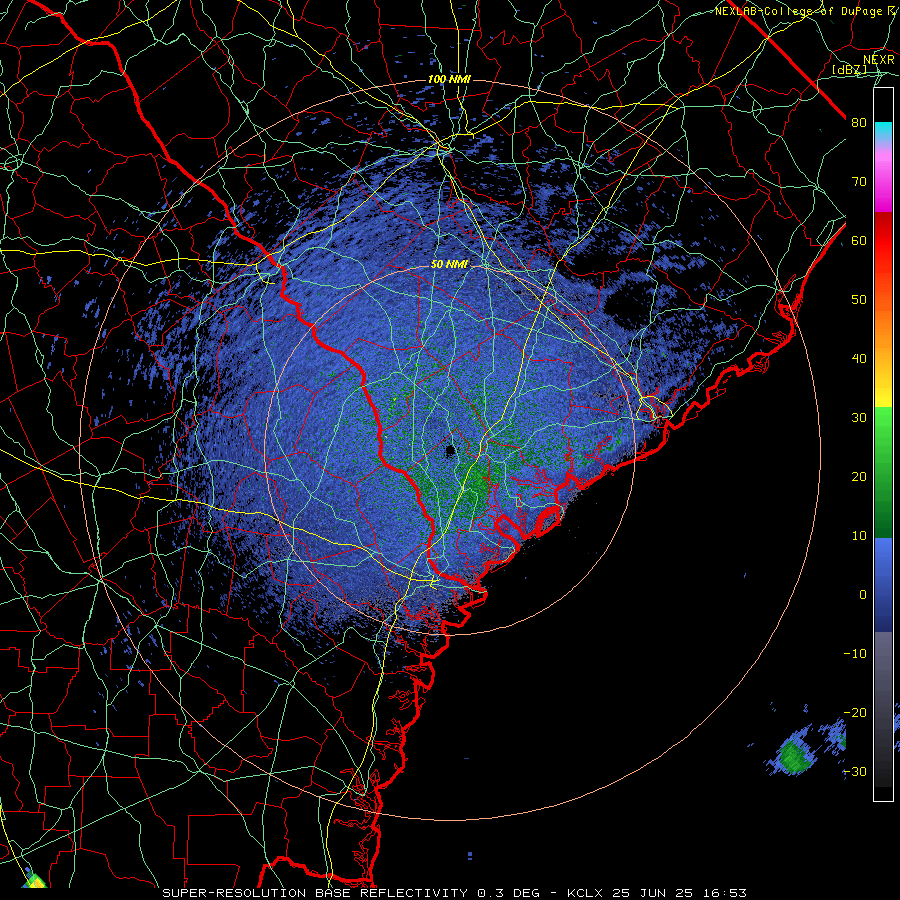Click the "KCLX" station identifier in the caption
The width and height of the screenshot is (900, 900).
click(x=585, y=893)
